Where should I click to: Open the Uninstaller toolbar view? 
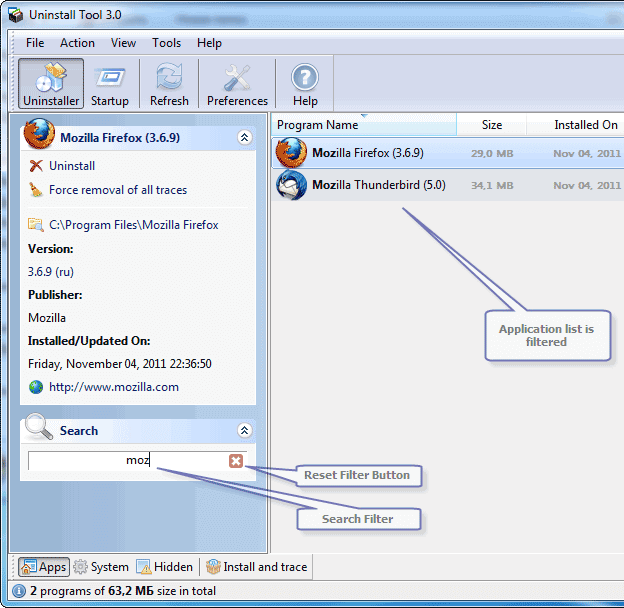pyautogui.click(x=51, y=84)
